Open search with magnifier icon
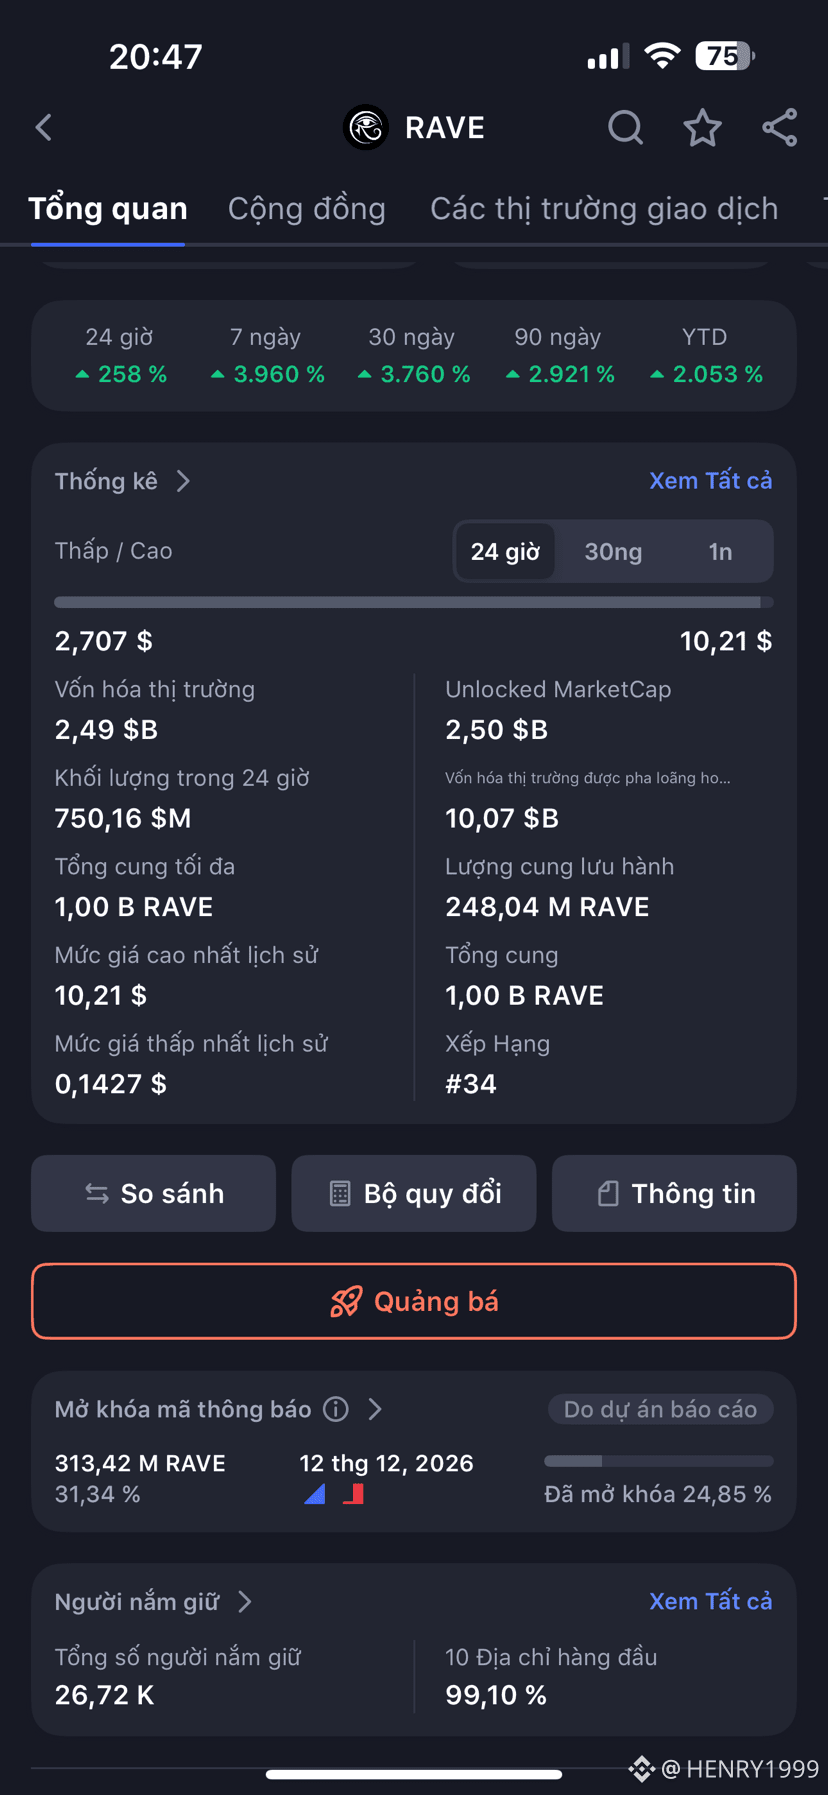828x1795 pixels. pyautogui.click(x=625, y=128)
